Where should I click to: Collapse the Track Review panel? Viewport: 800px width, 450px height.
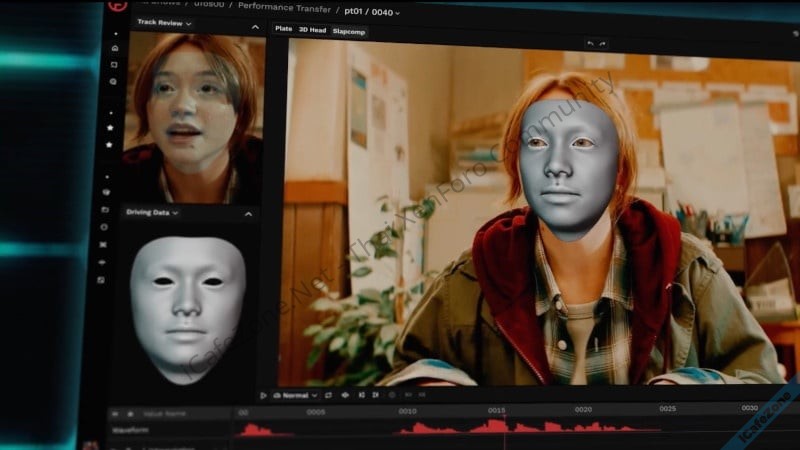click(x=255, y=25)
